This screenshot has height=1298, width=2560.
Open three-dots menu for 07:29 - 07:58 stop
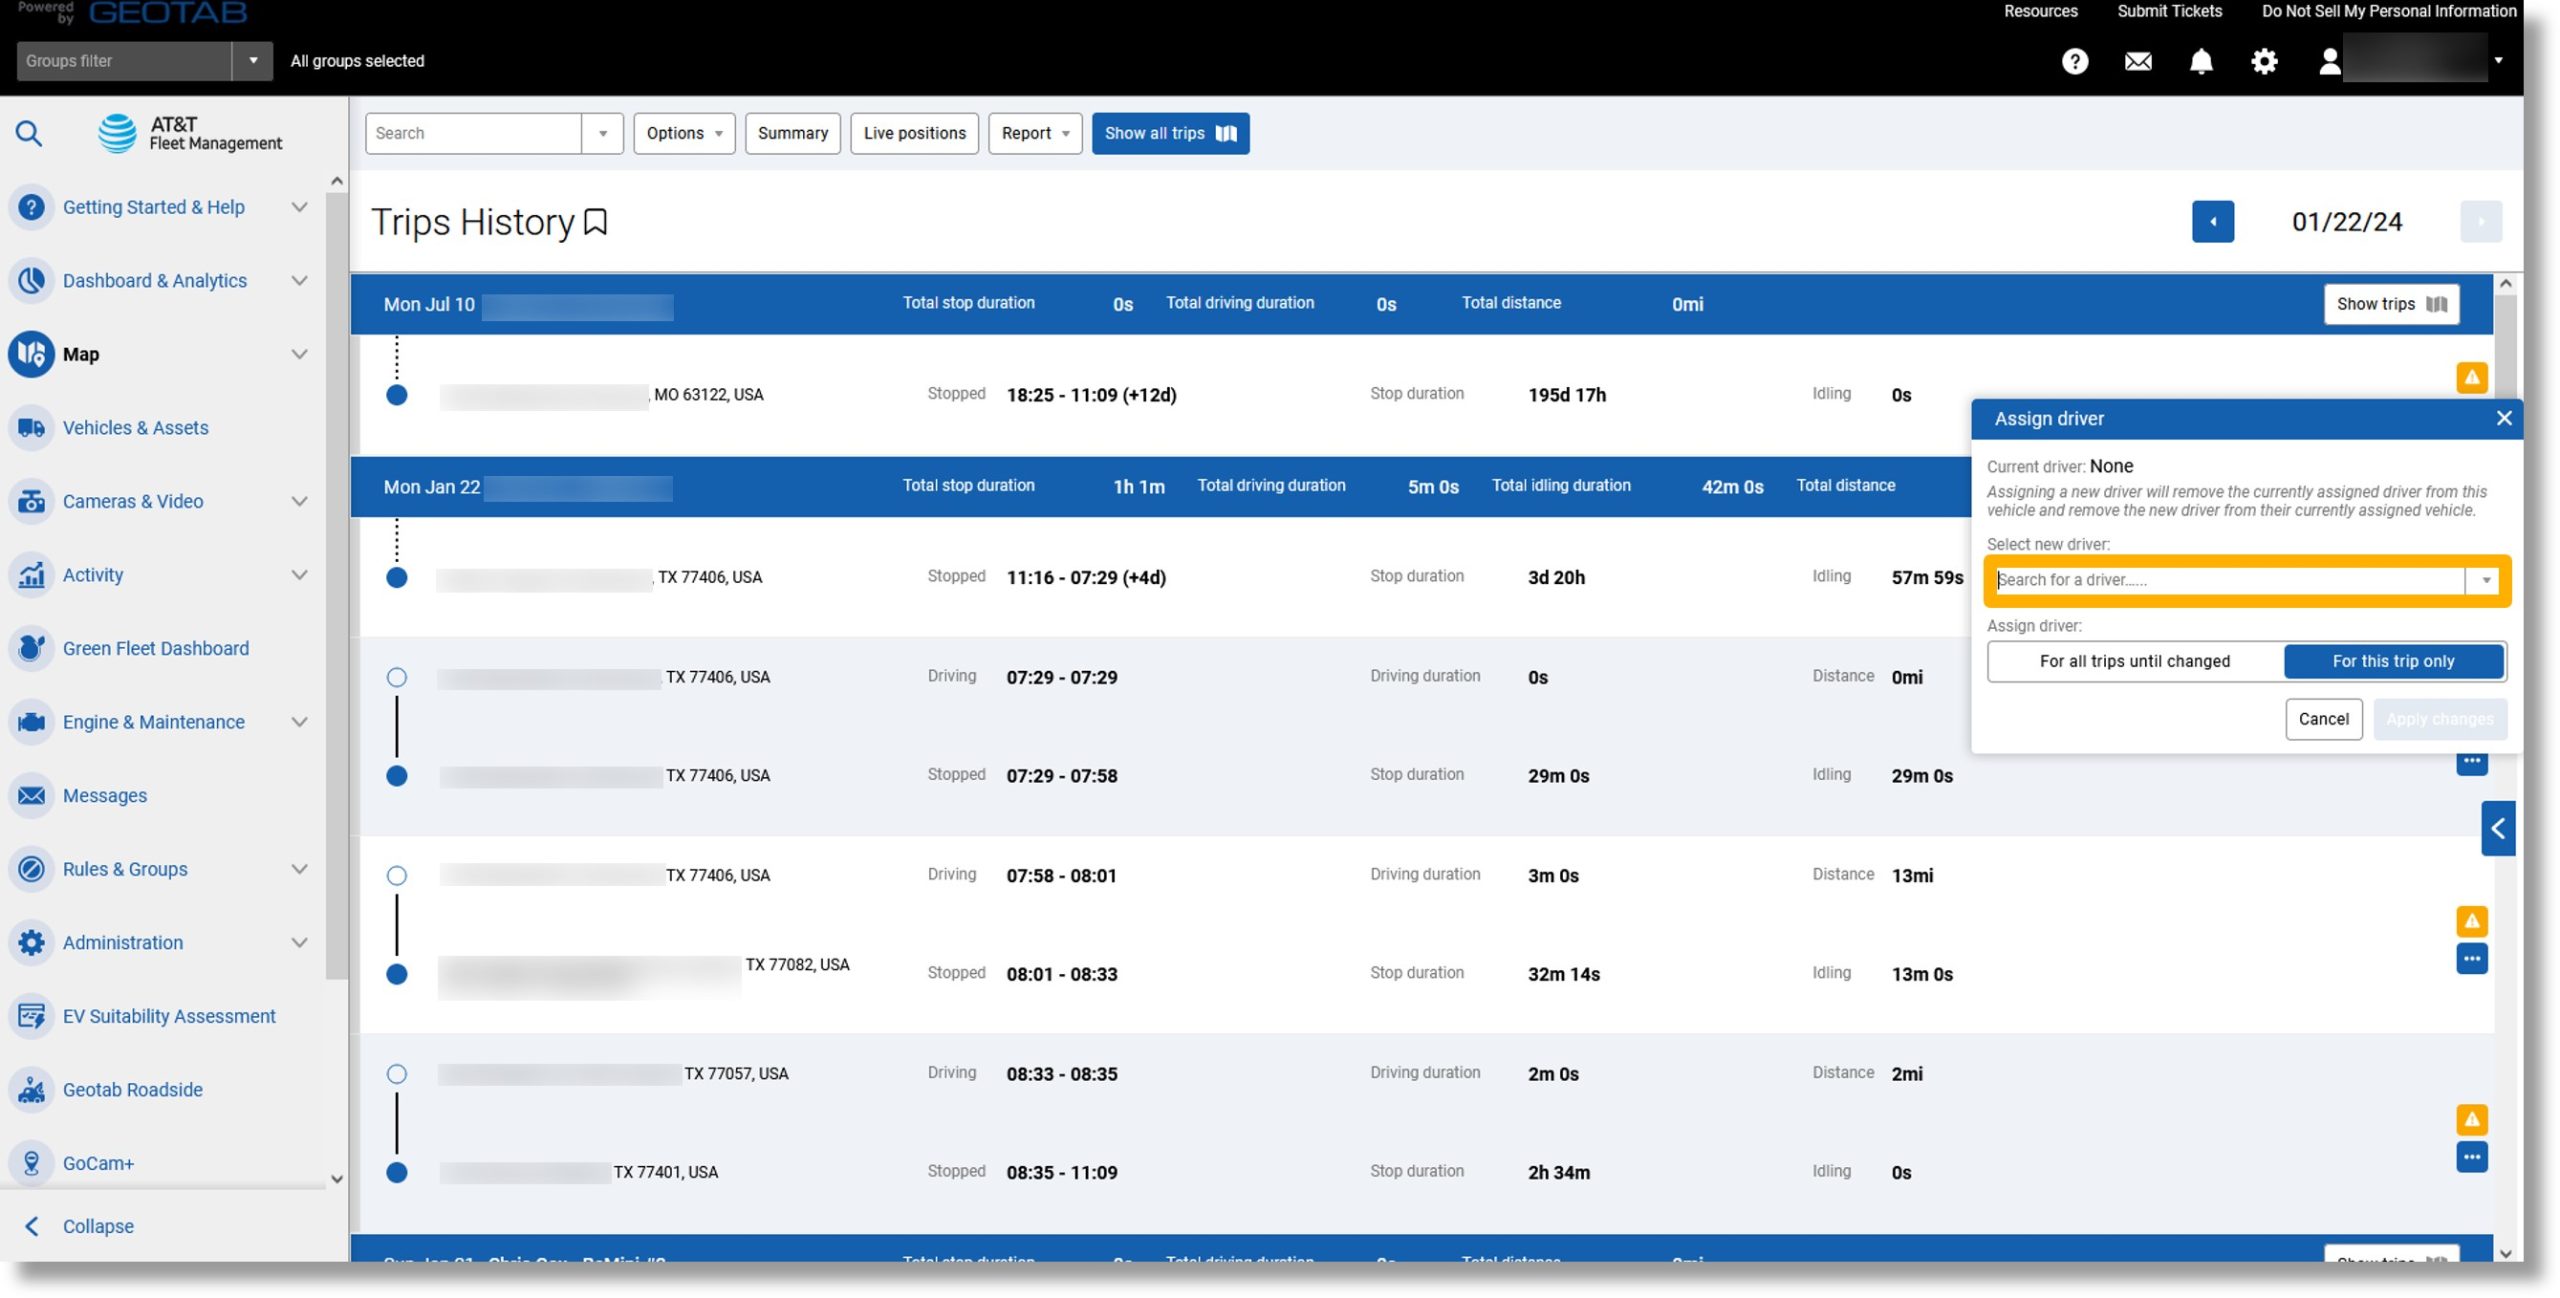click(x=2472, y=764)
